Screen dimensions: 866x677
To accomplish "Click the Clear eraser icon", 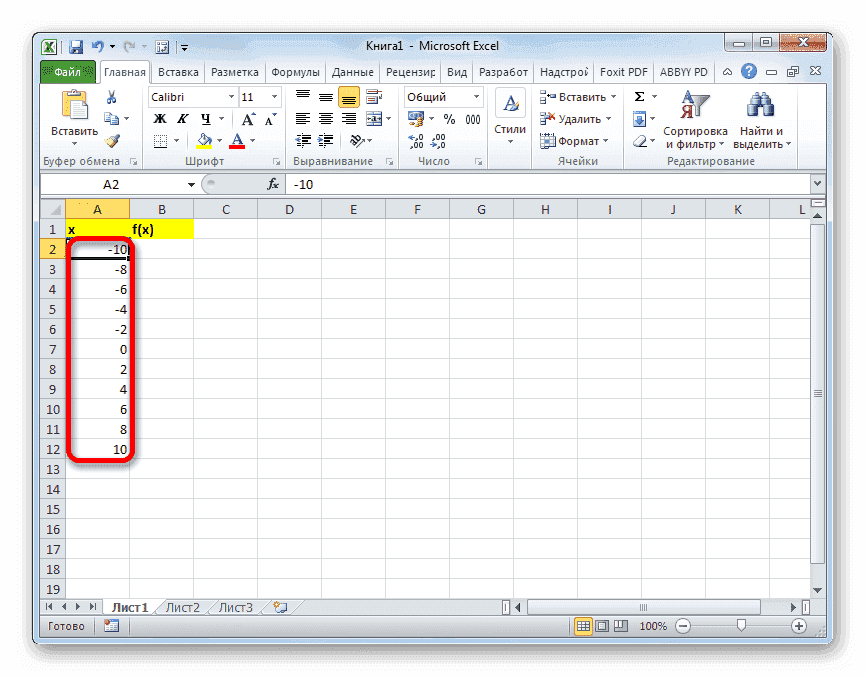I will click(640, 141).
